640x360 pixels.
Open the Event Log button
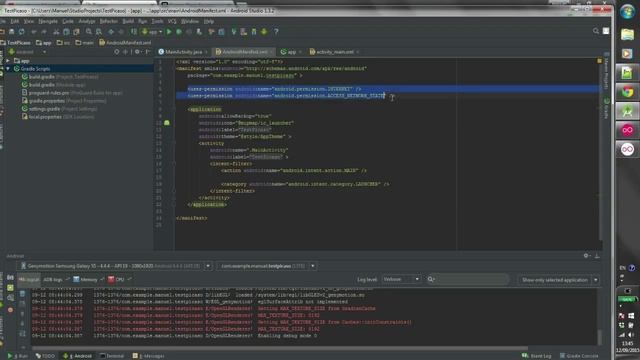pyautogui.click(x=537, y=356)
